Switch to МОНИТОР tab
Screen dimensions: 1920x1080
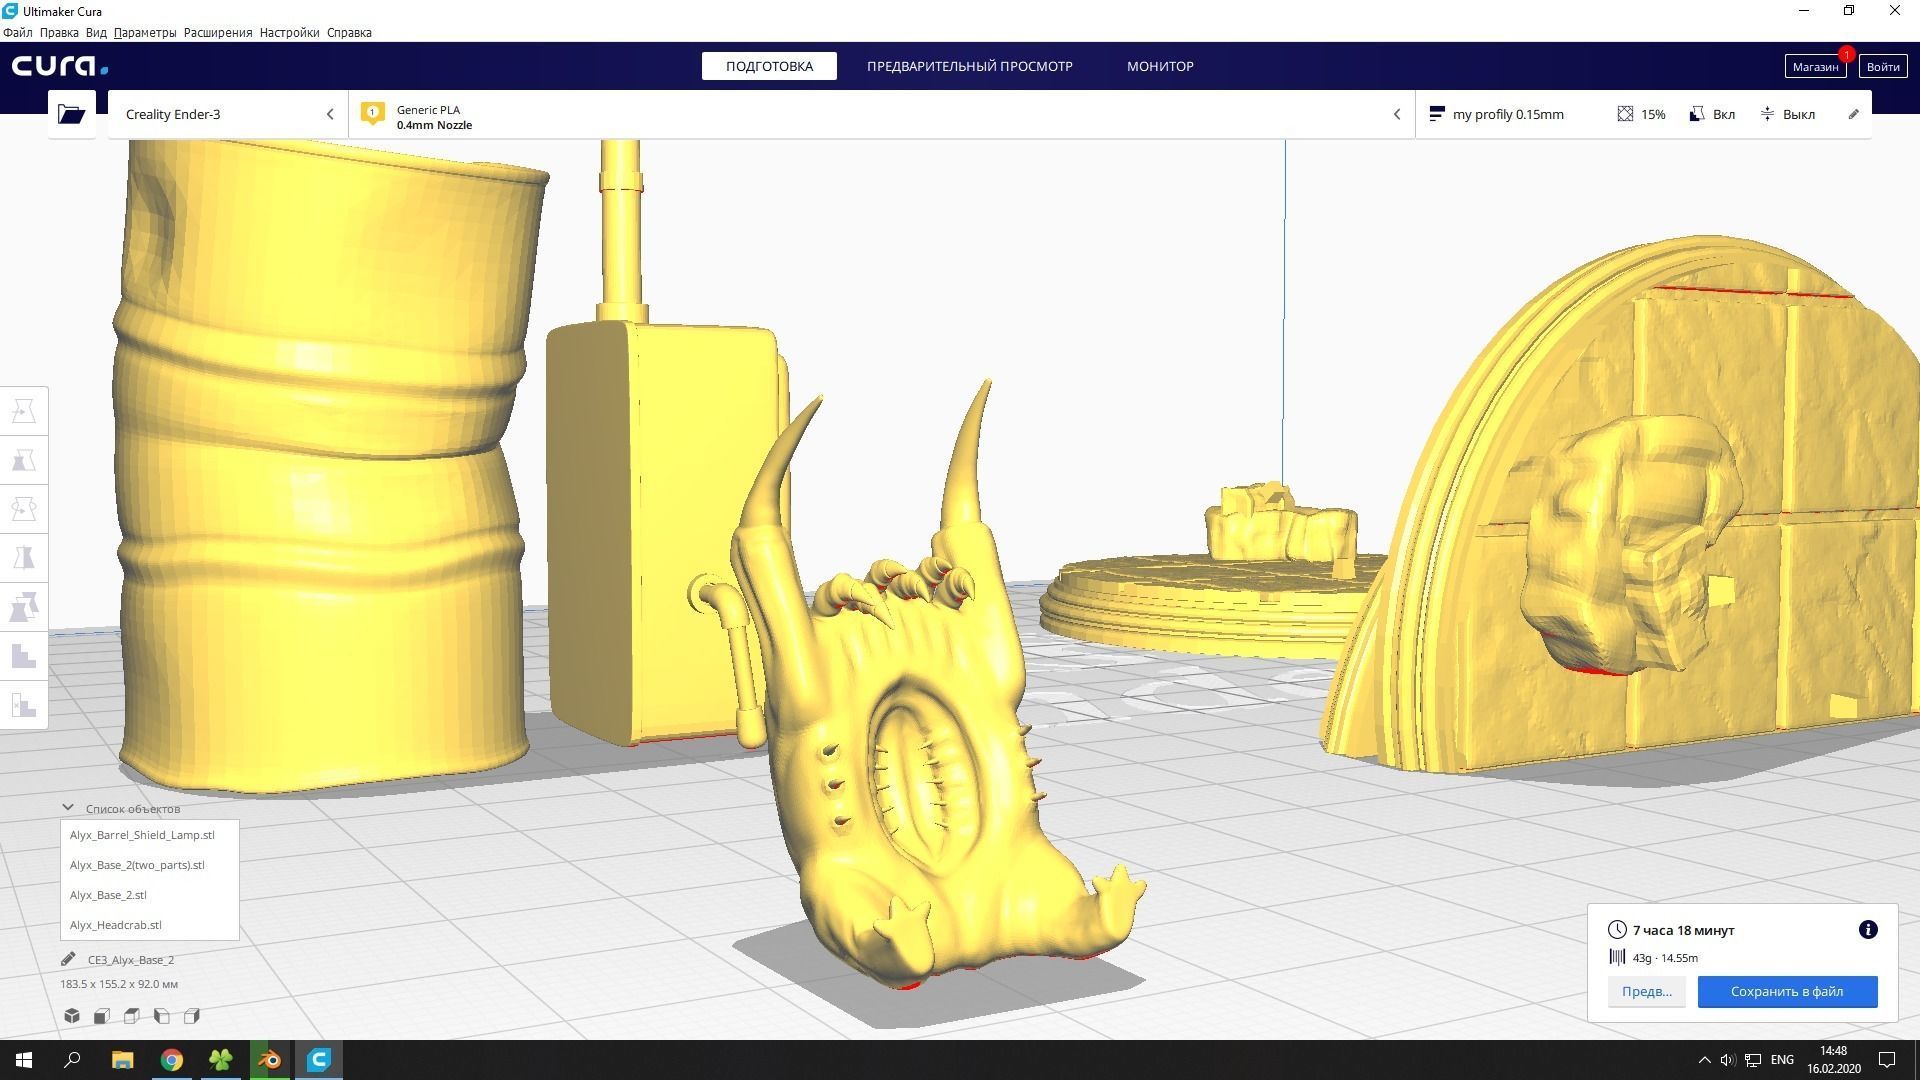tap(1160, 66)
